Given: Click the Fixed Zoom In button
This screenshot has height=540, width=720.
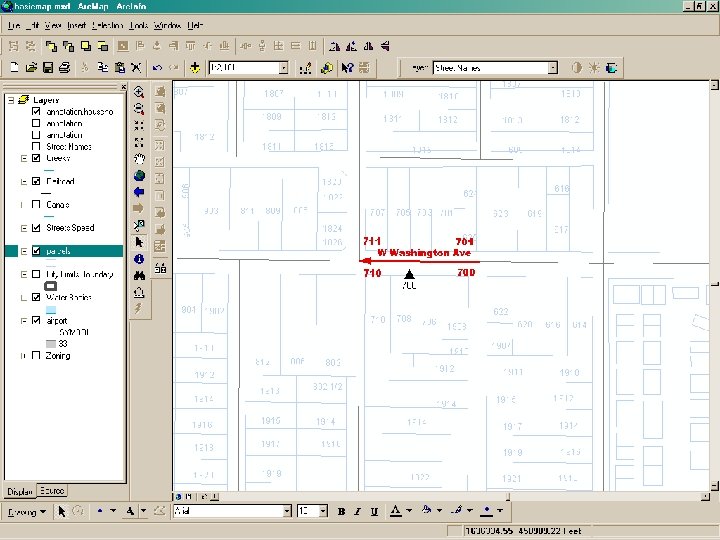Looking at the screenshot, I should (x=139, y=125).
